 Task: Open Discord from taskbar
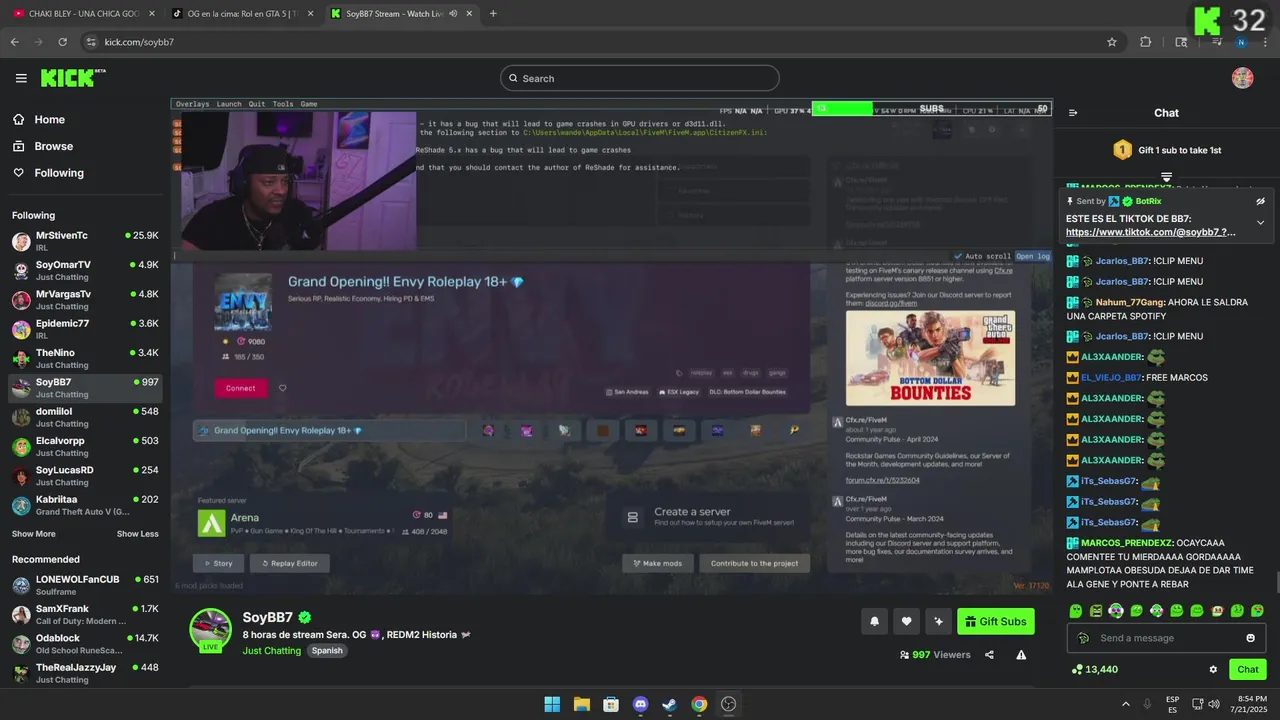coord(640,704)
